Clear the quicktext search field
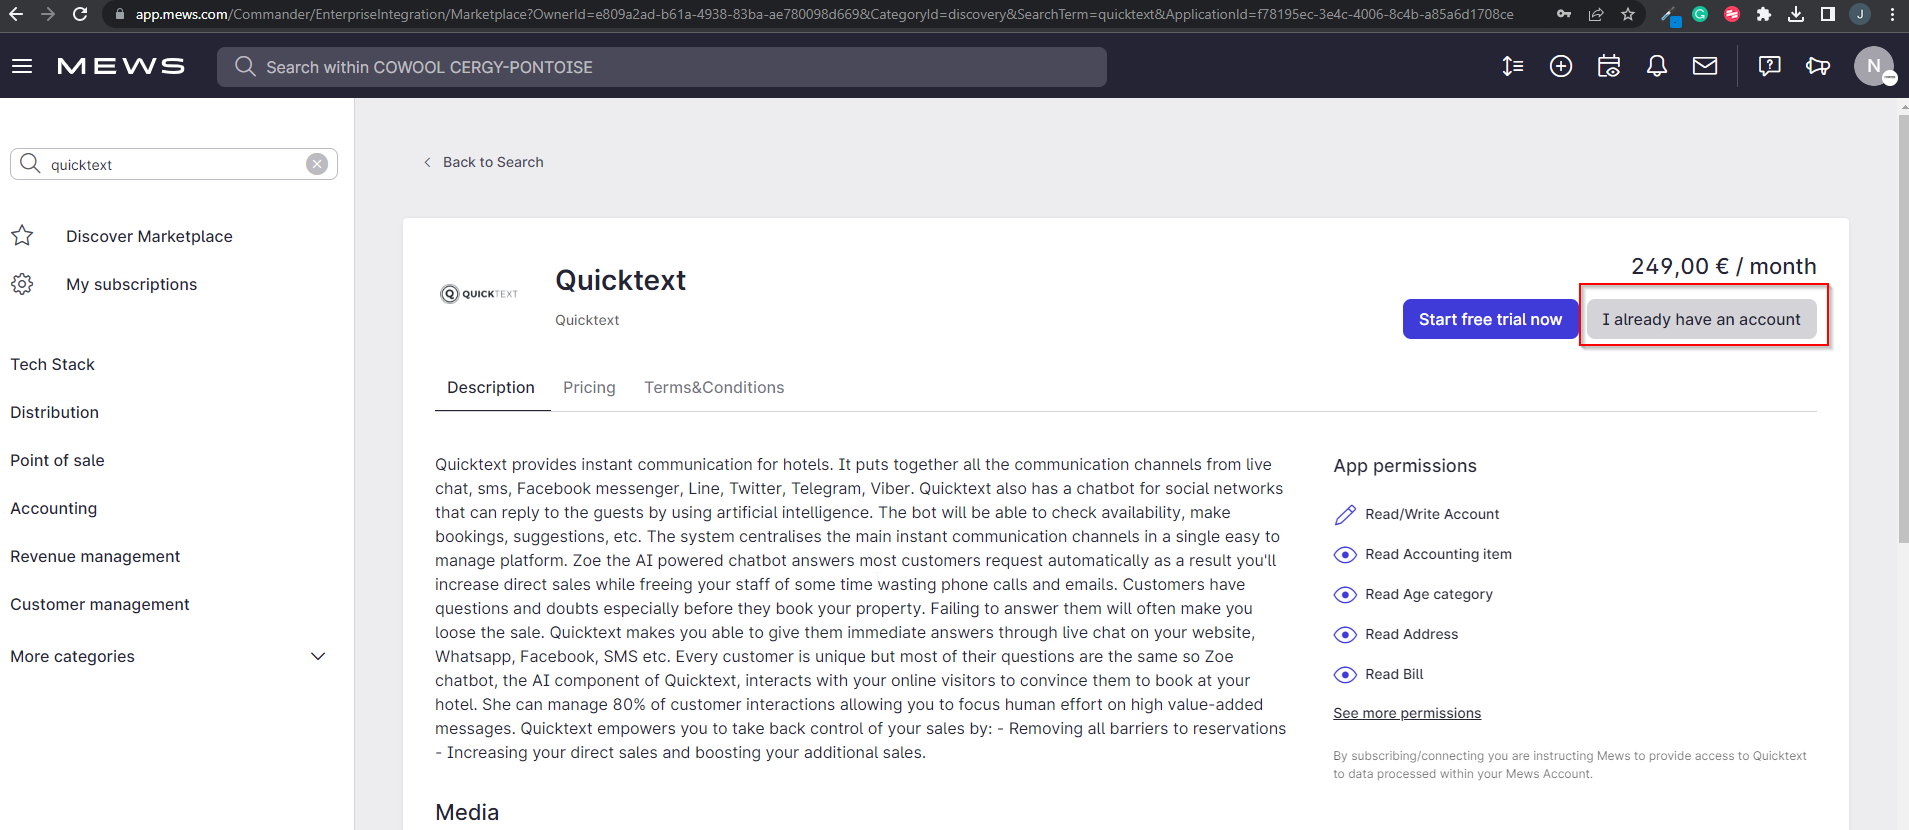 [x=317, y=164]
